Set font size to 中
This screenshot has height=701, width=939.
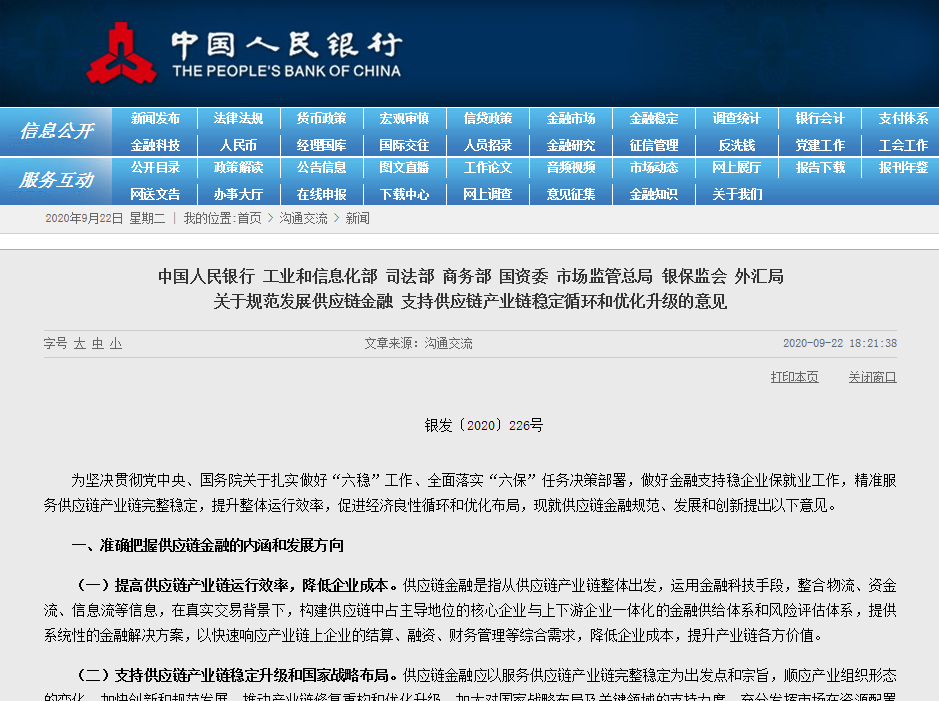coord(98,344)
